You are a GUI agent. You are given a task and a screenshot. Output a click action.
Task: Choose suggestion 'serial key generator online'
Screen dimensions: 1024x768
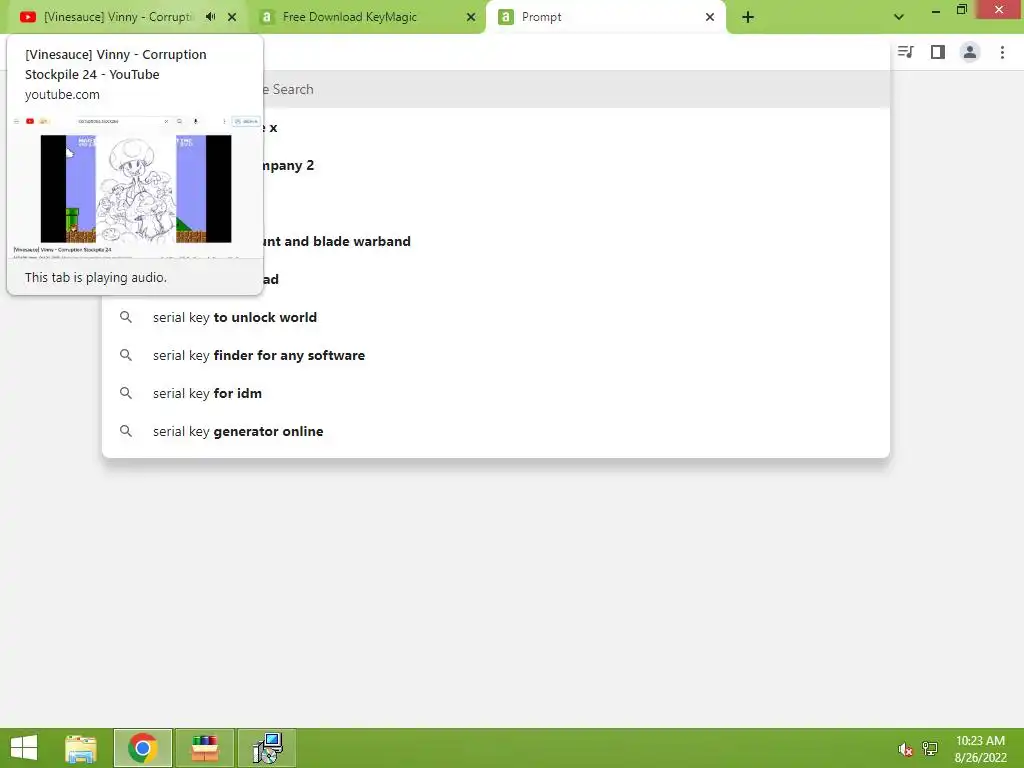point(496,431)
